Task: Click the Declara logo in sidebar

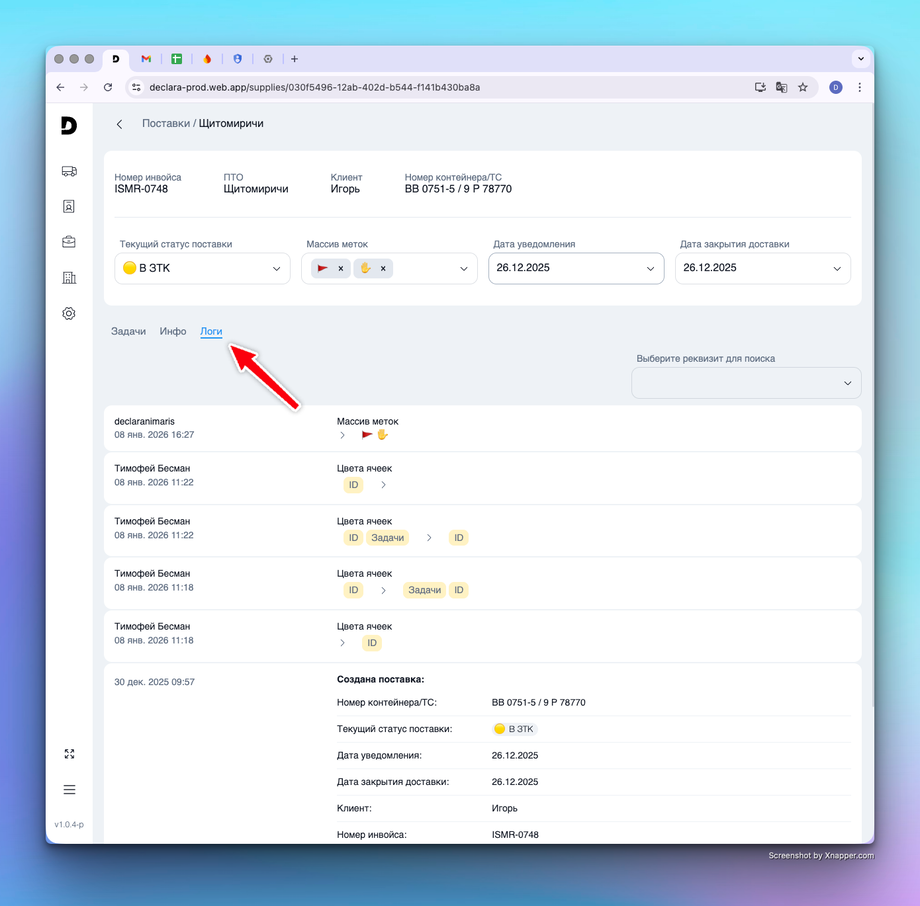Action: tap(69, 125)
